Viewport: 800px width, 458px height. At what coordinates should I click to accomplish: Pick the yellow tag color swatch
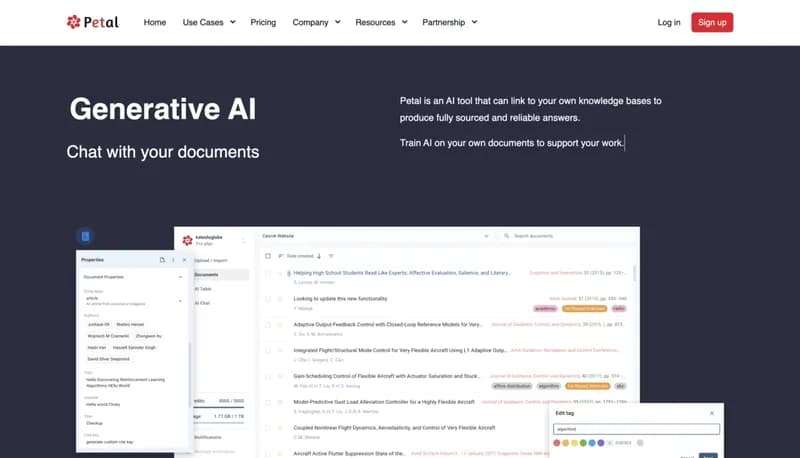pos(574,443)
